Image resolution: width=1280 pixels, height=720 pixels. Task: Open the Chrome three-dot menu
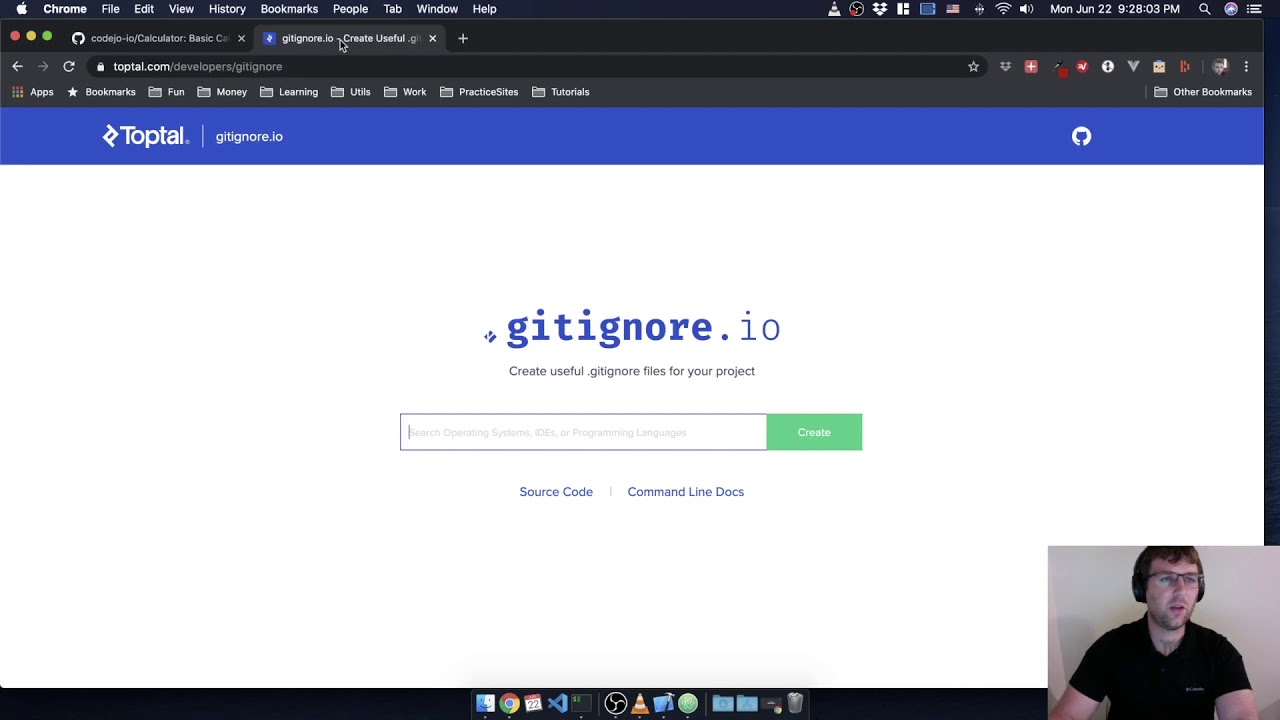pyautogui.click(x=1246, y=66)
